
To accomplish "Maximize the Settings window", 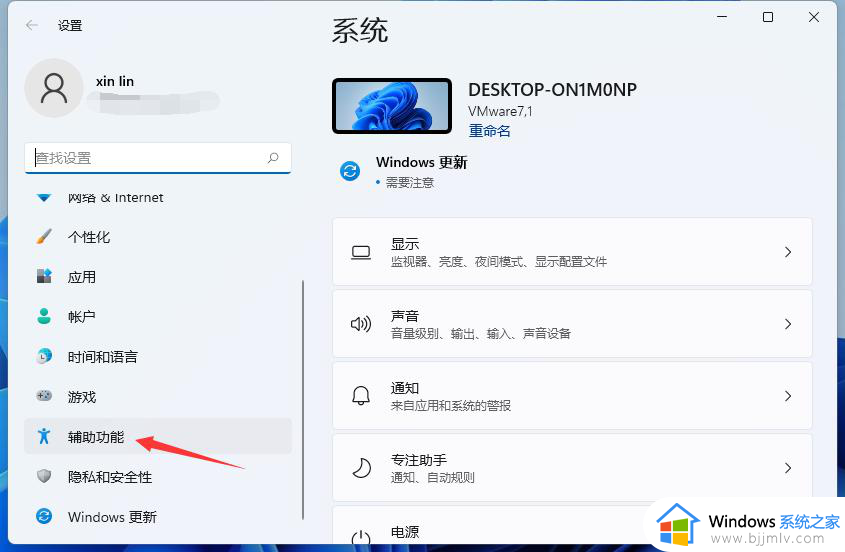I will coord(768,17).
